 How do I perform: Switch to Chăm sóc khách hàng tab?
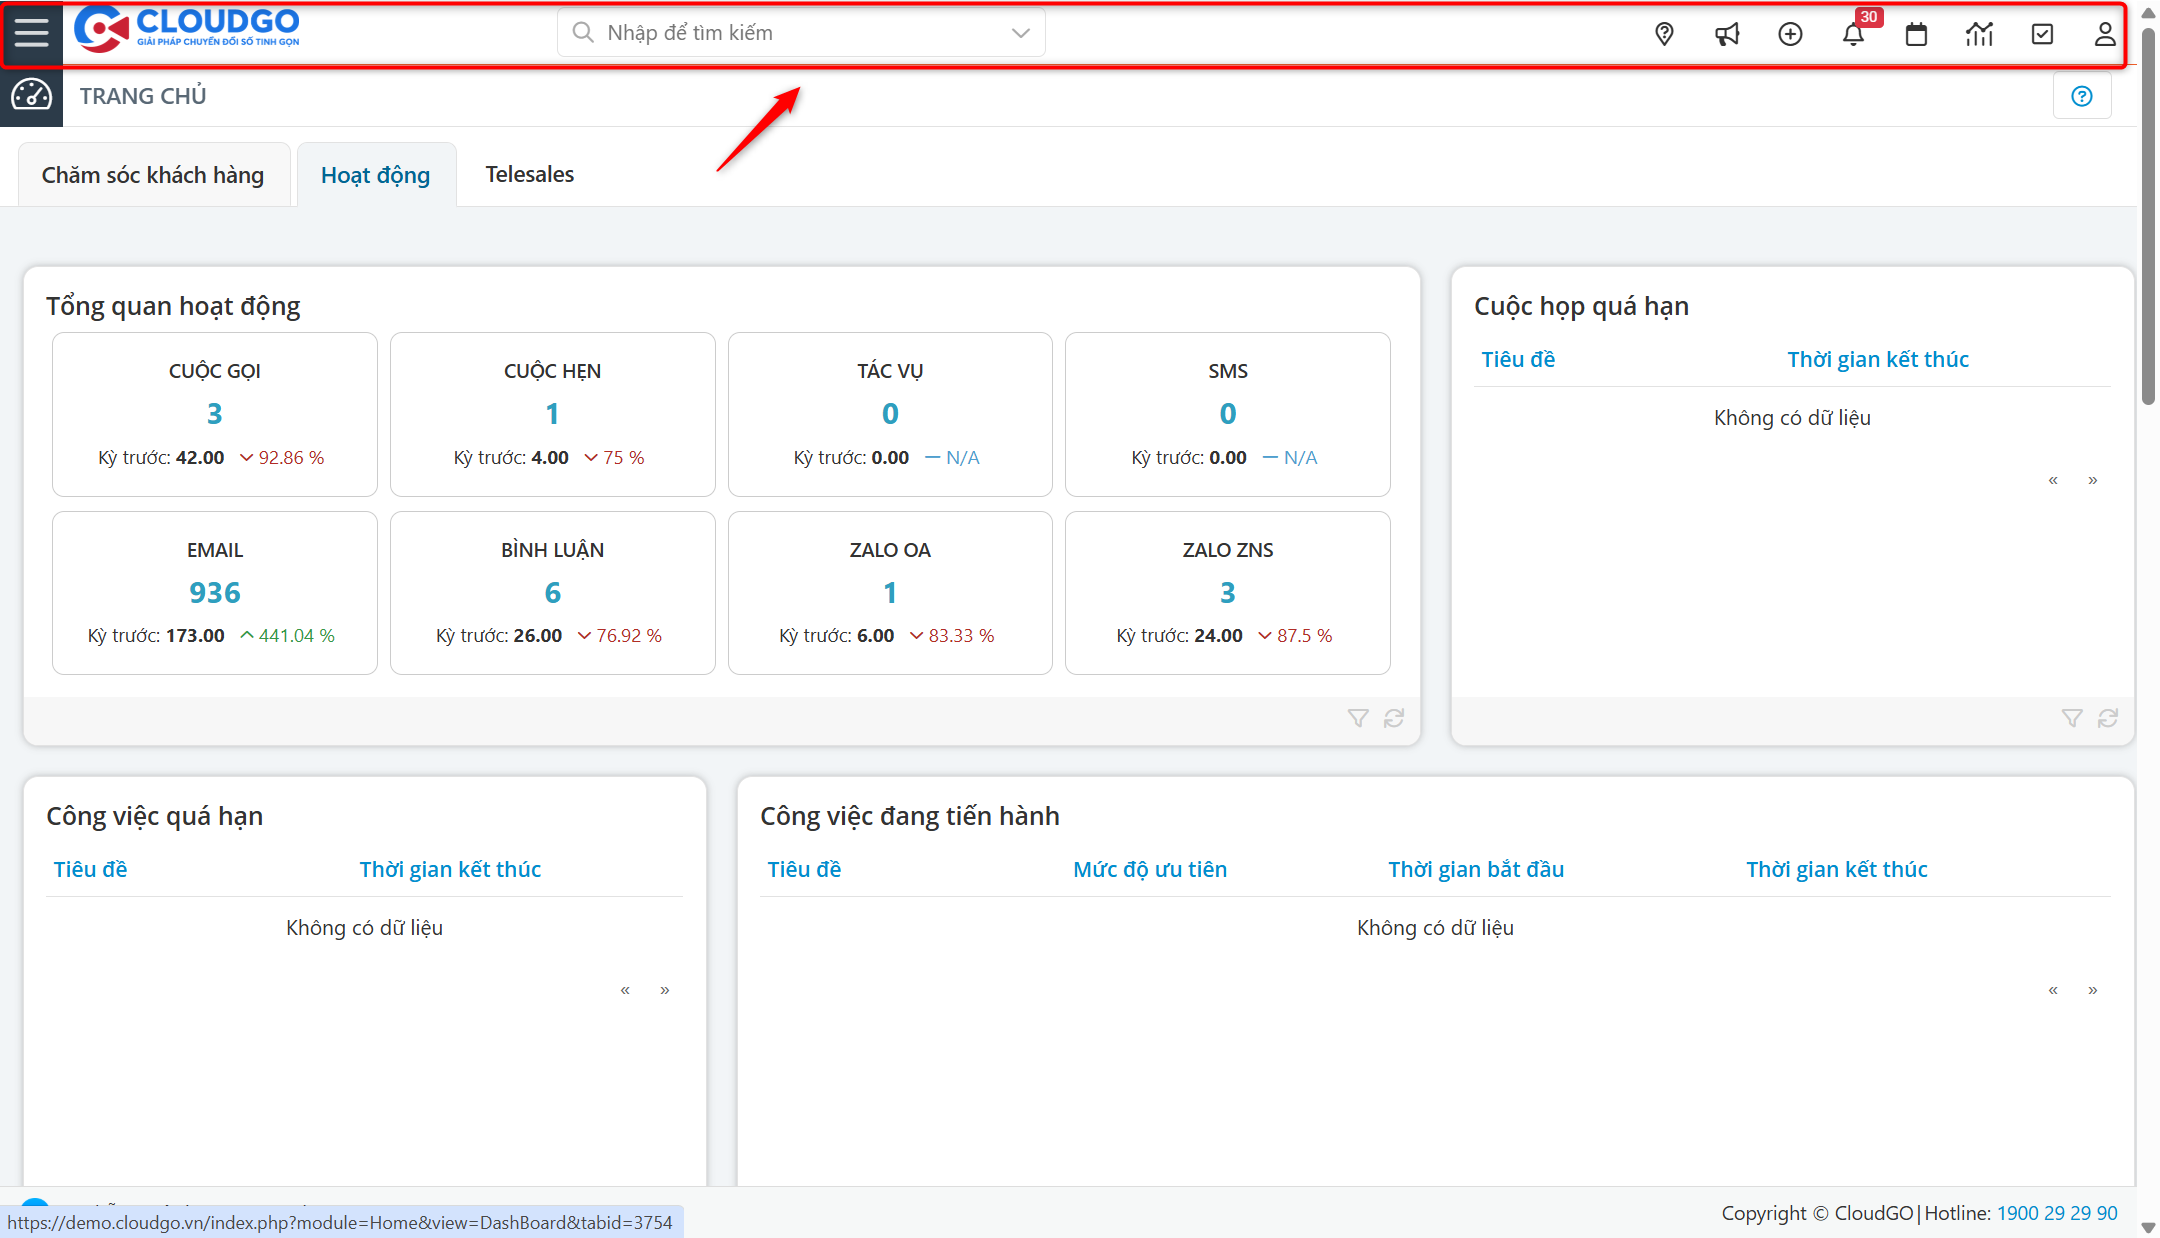pos(153,175)
